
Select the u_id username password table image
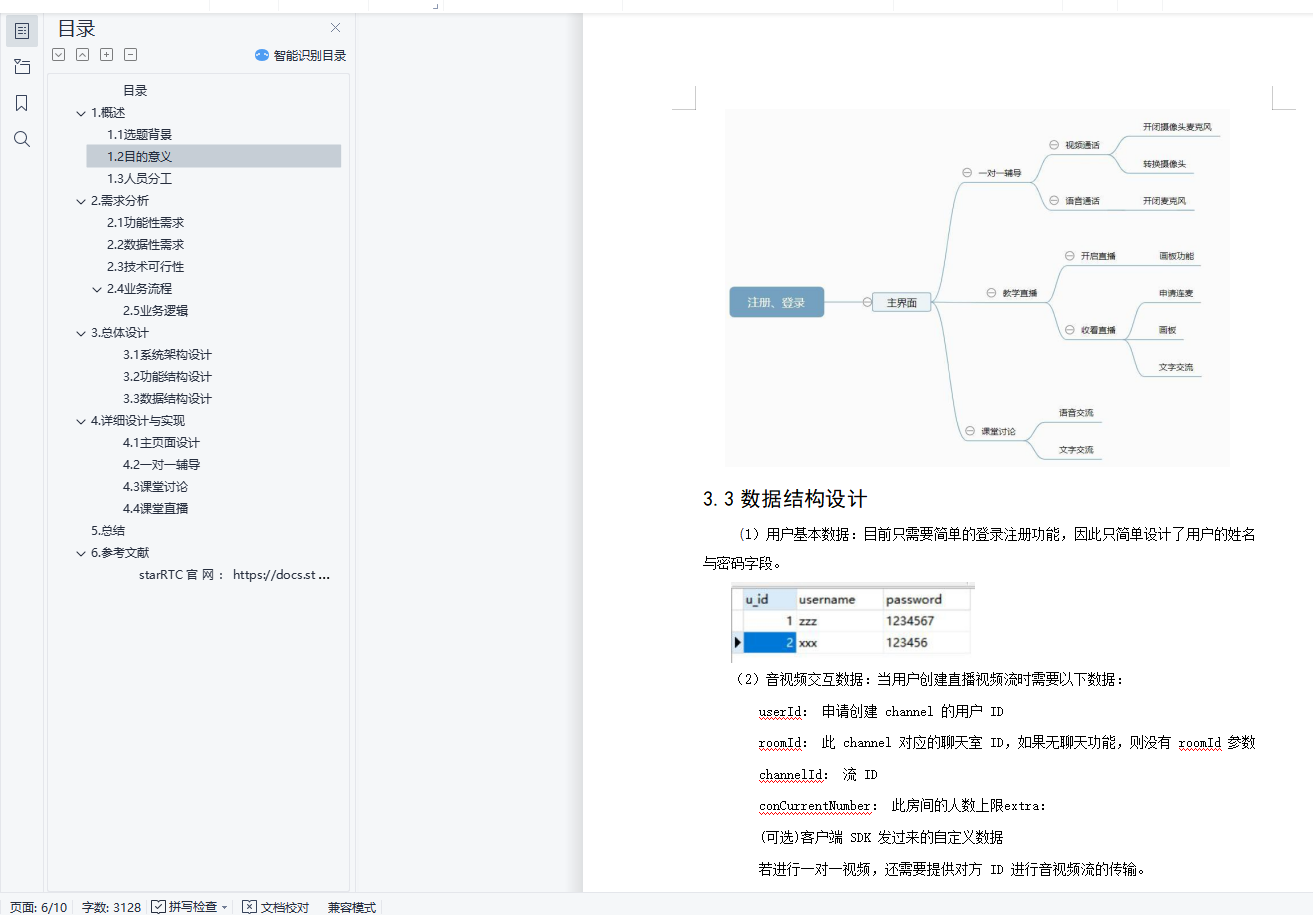853,624
